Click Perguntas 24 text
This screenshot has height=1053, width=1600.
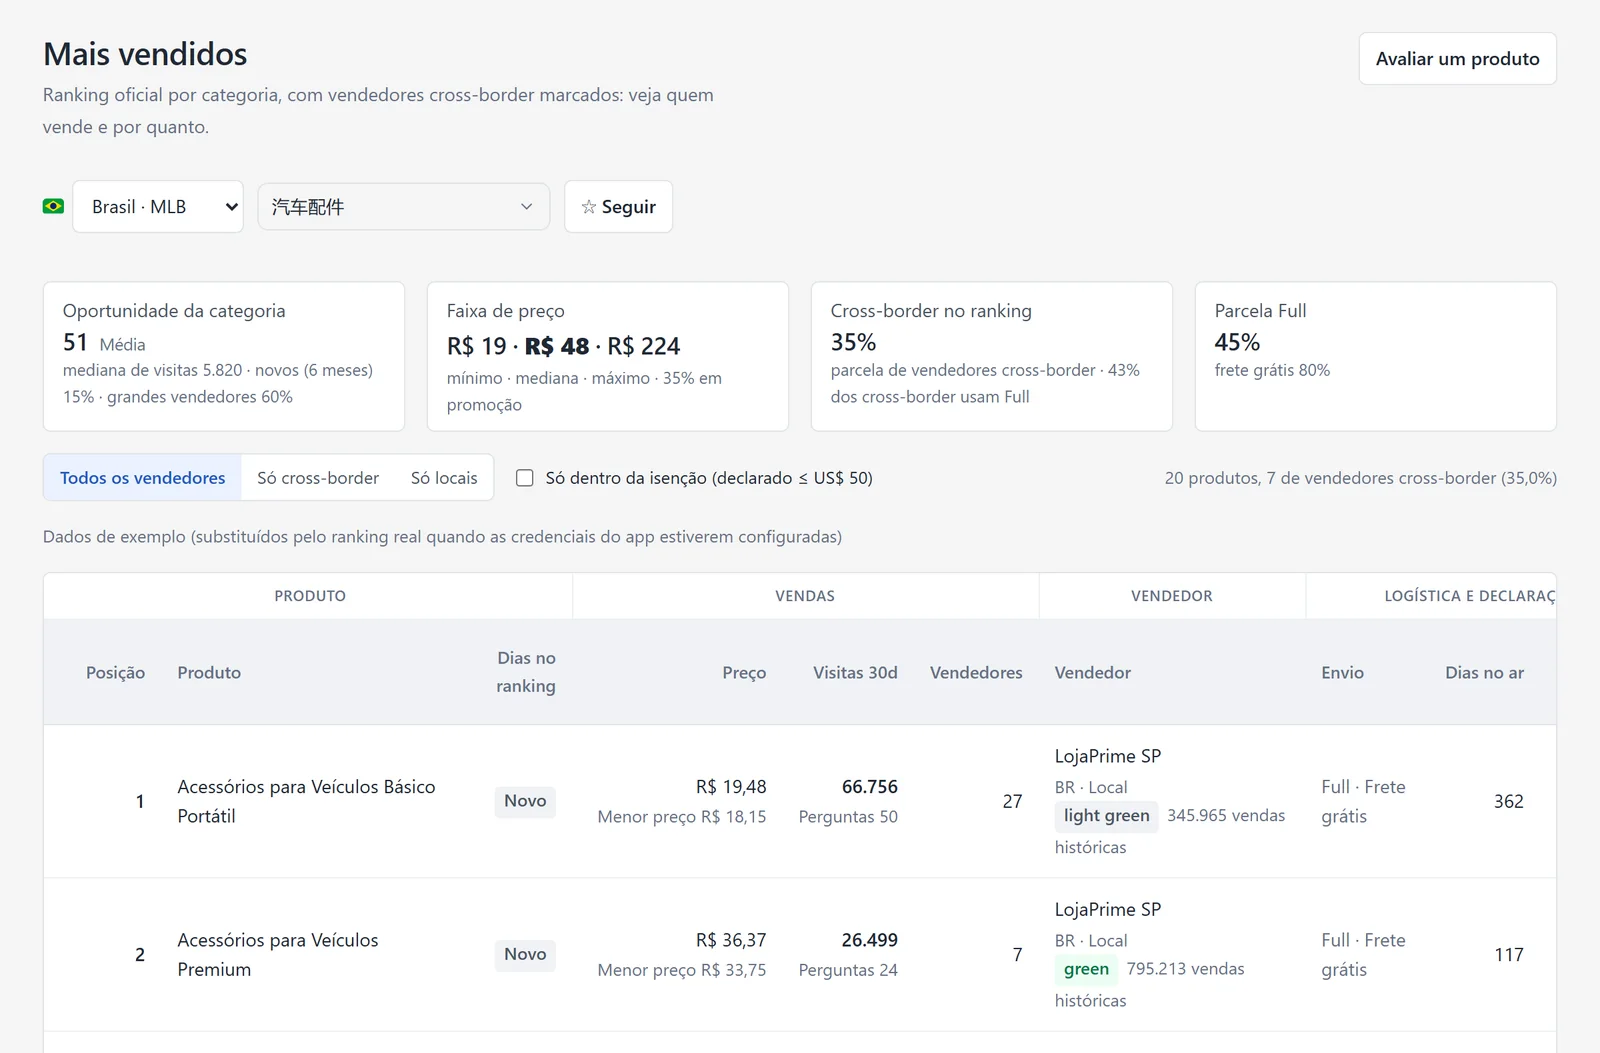click(848, 970)
